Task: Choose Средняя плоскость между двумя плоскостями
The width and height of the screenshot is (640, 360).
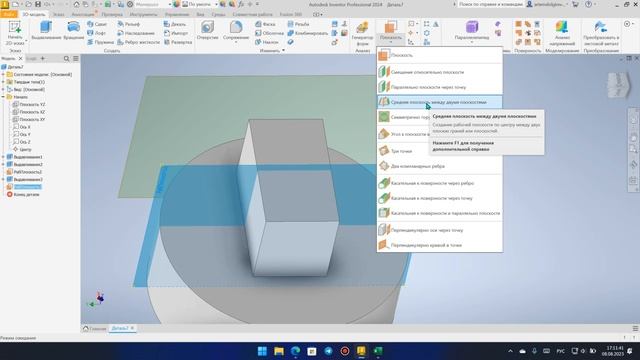Action: [440, 102]
